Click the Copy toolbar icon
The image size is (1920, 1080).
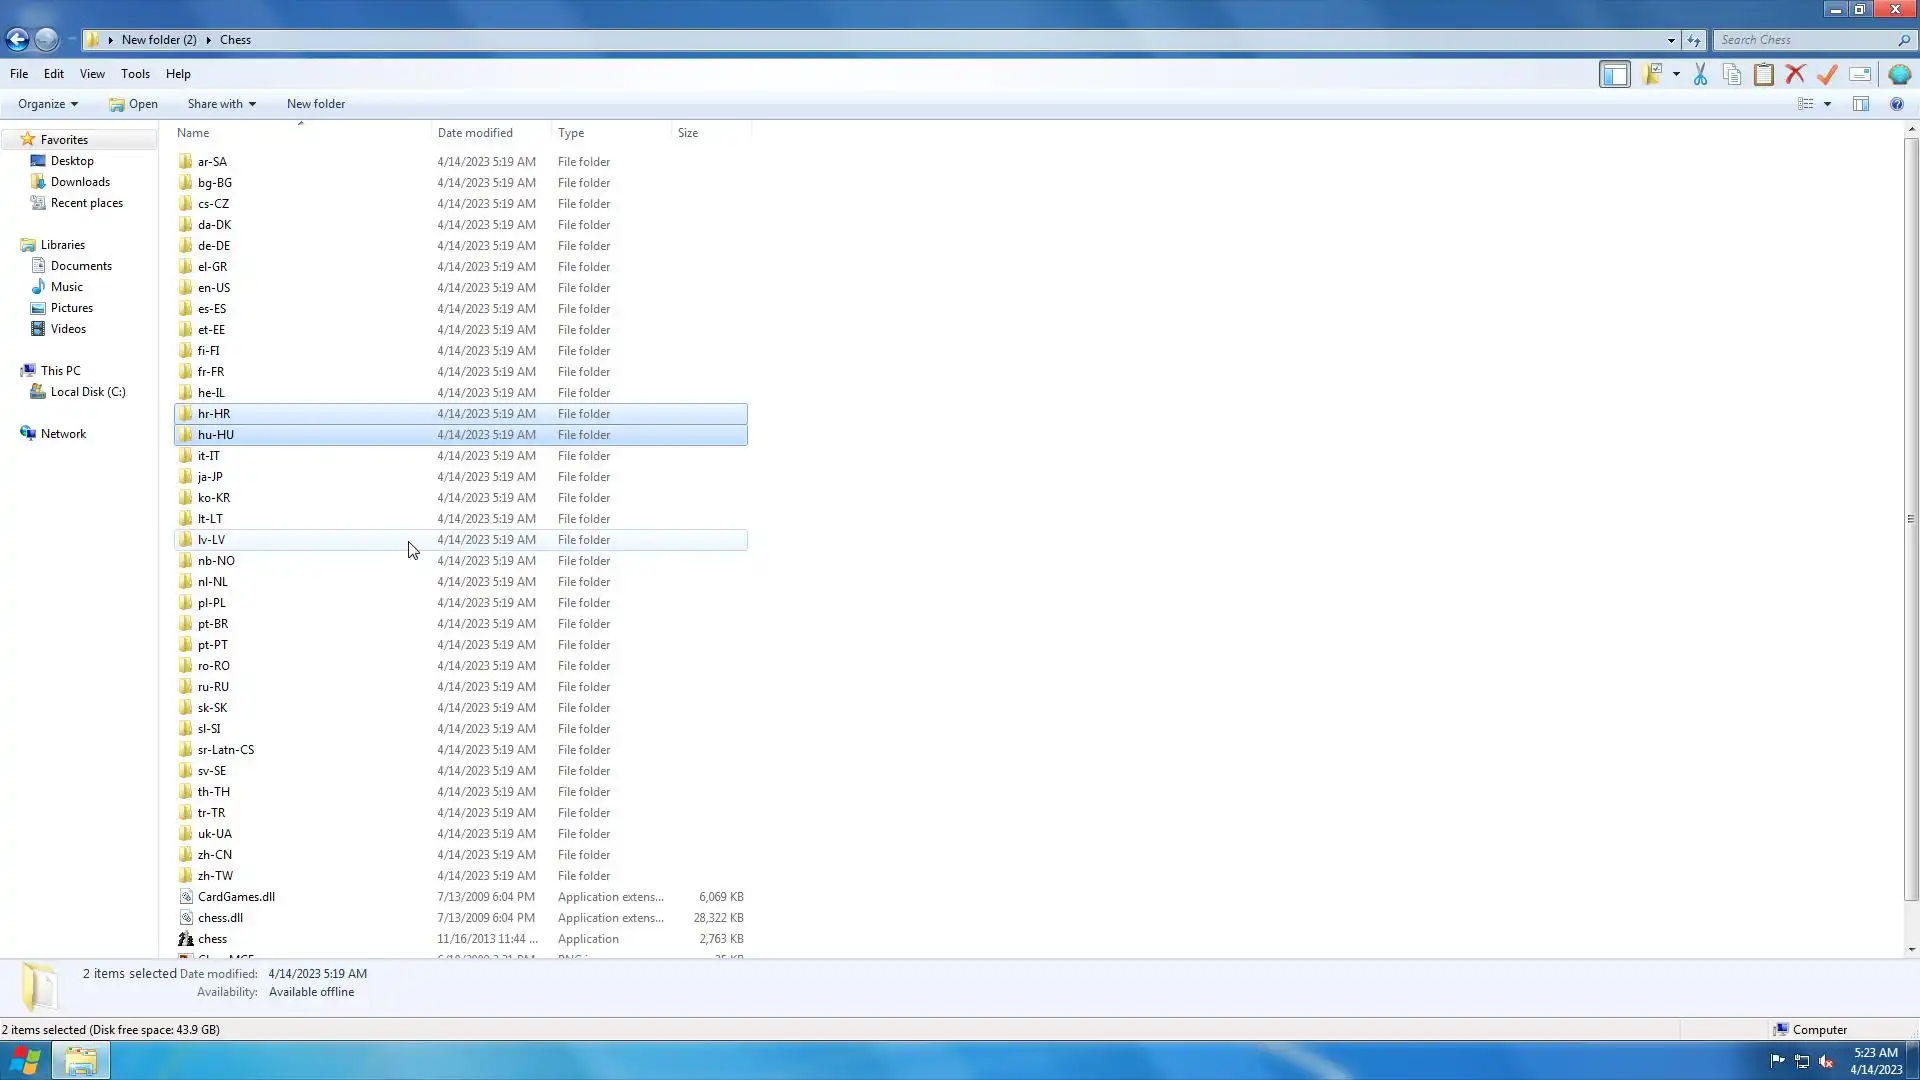coord(1732,74)
